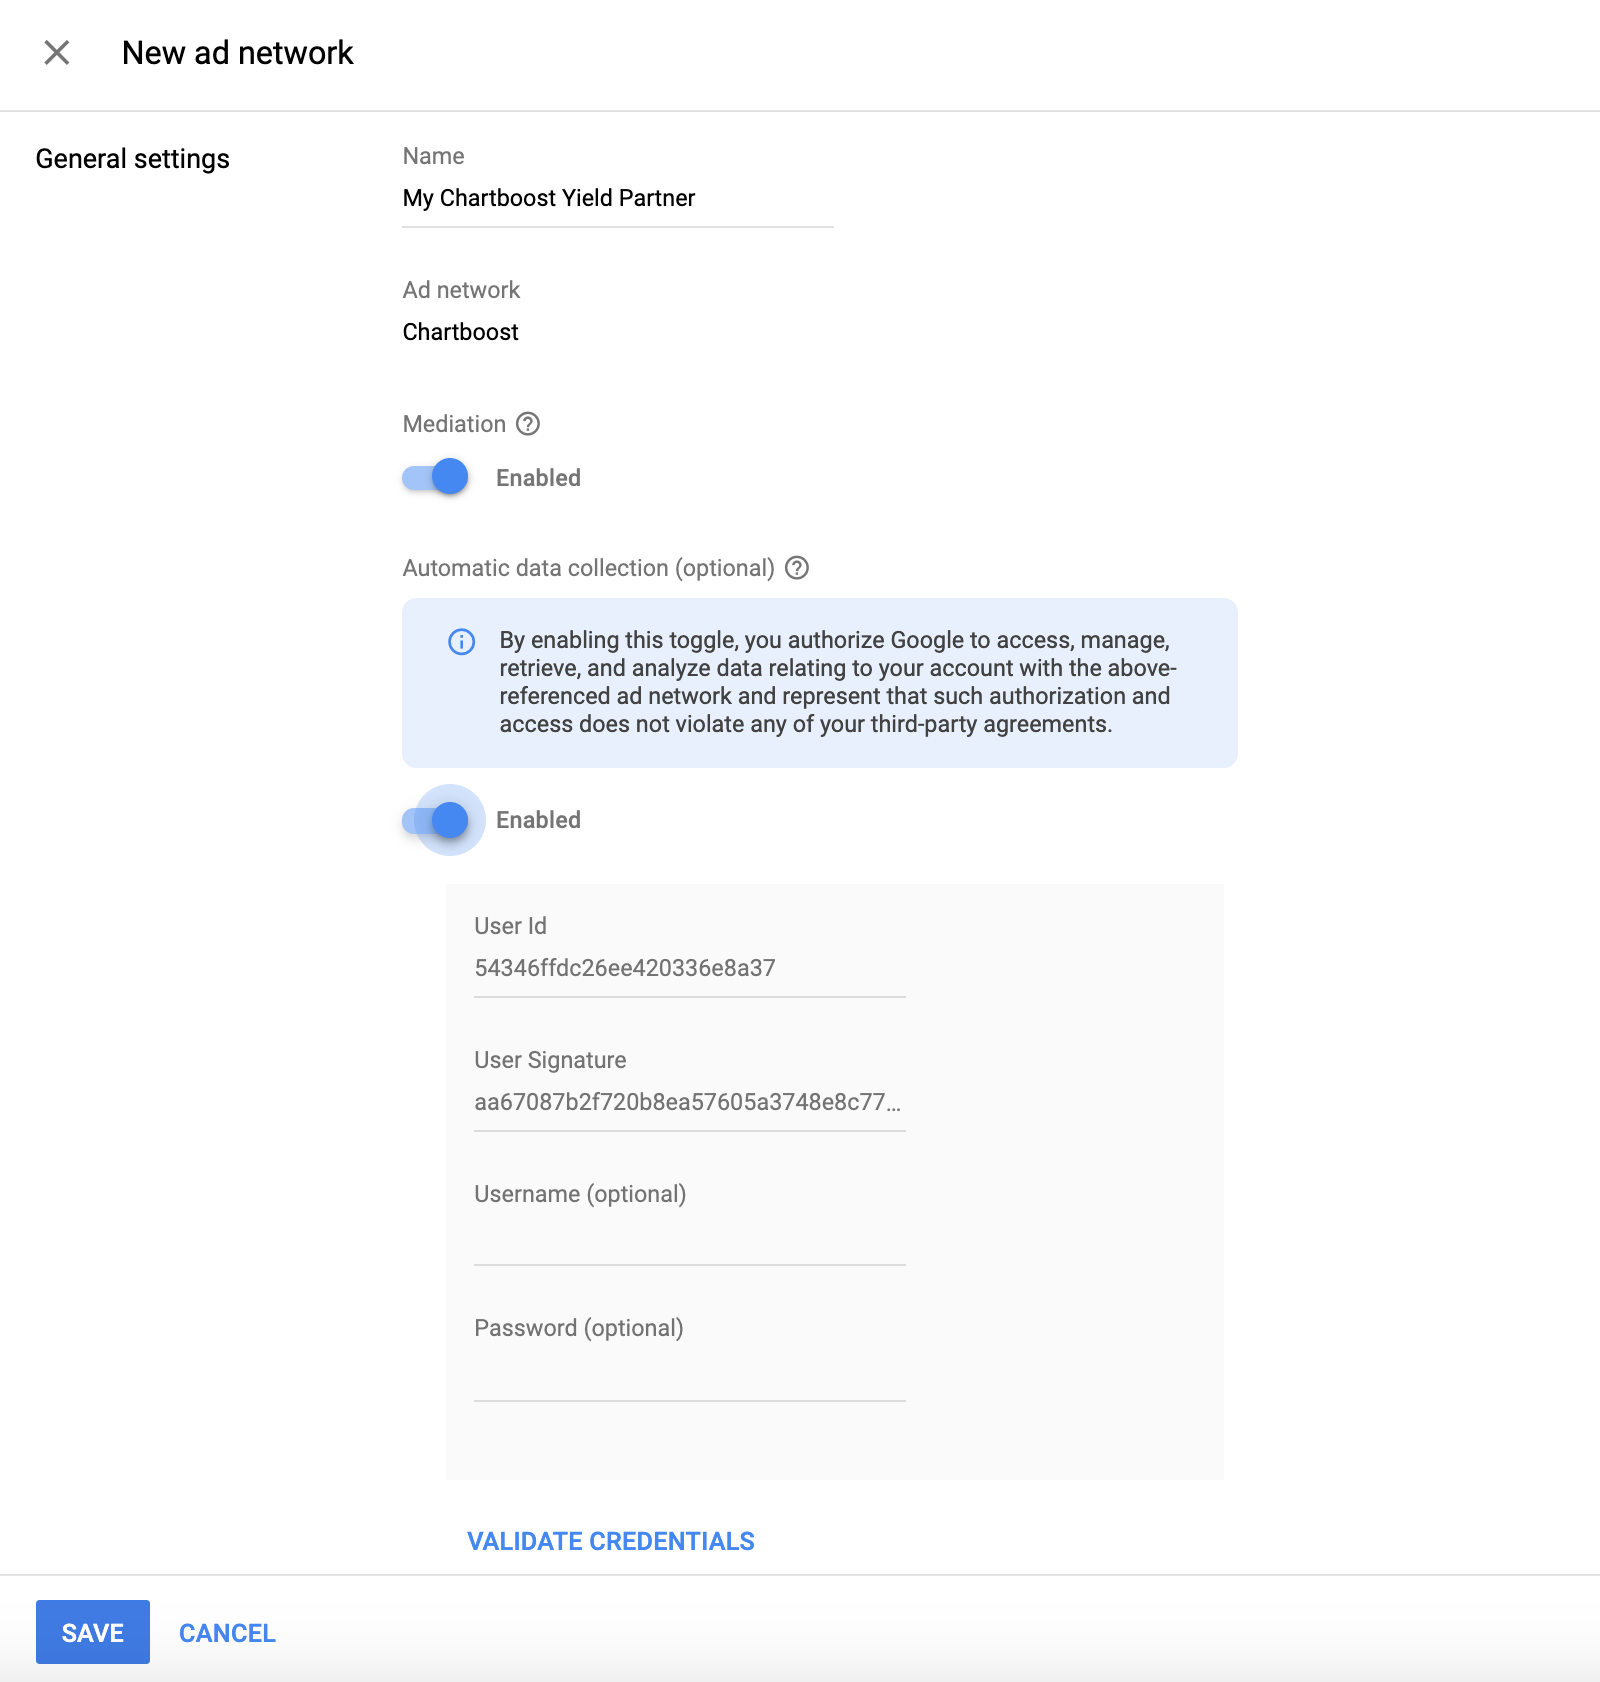Click the General settings label
Viewport: 1600px width, 1682px height.
132,158
